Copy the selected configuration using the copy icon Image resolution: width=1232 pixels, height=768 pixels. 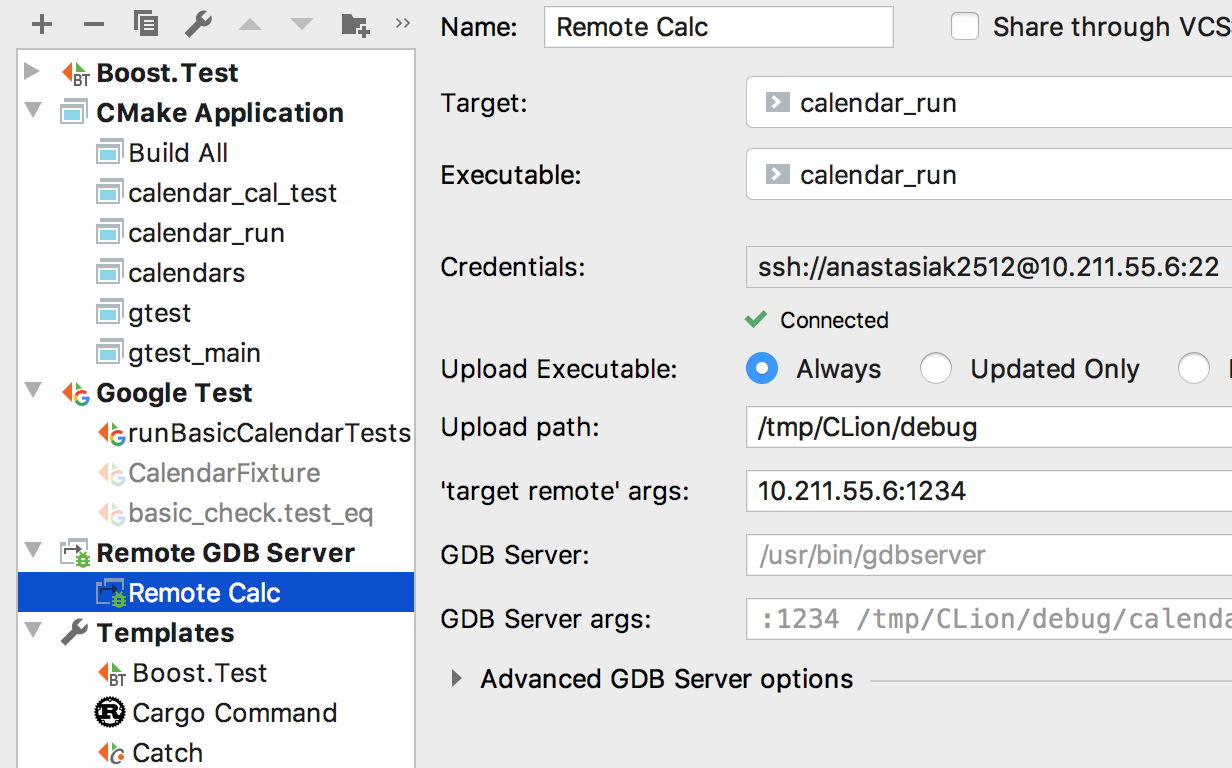coord(146,24)
